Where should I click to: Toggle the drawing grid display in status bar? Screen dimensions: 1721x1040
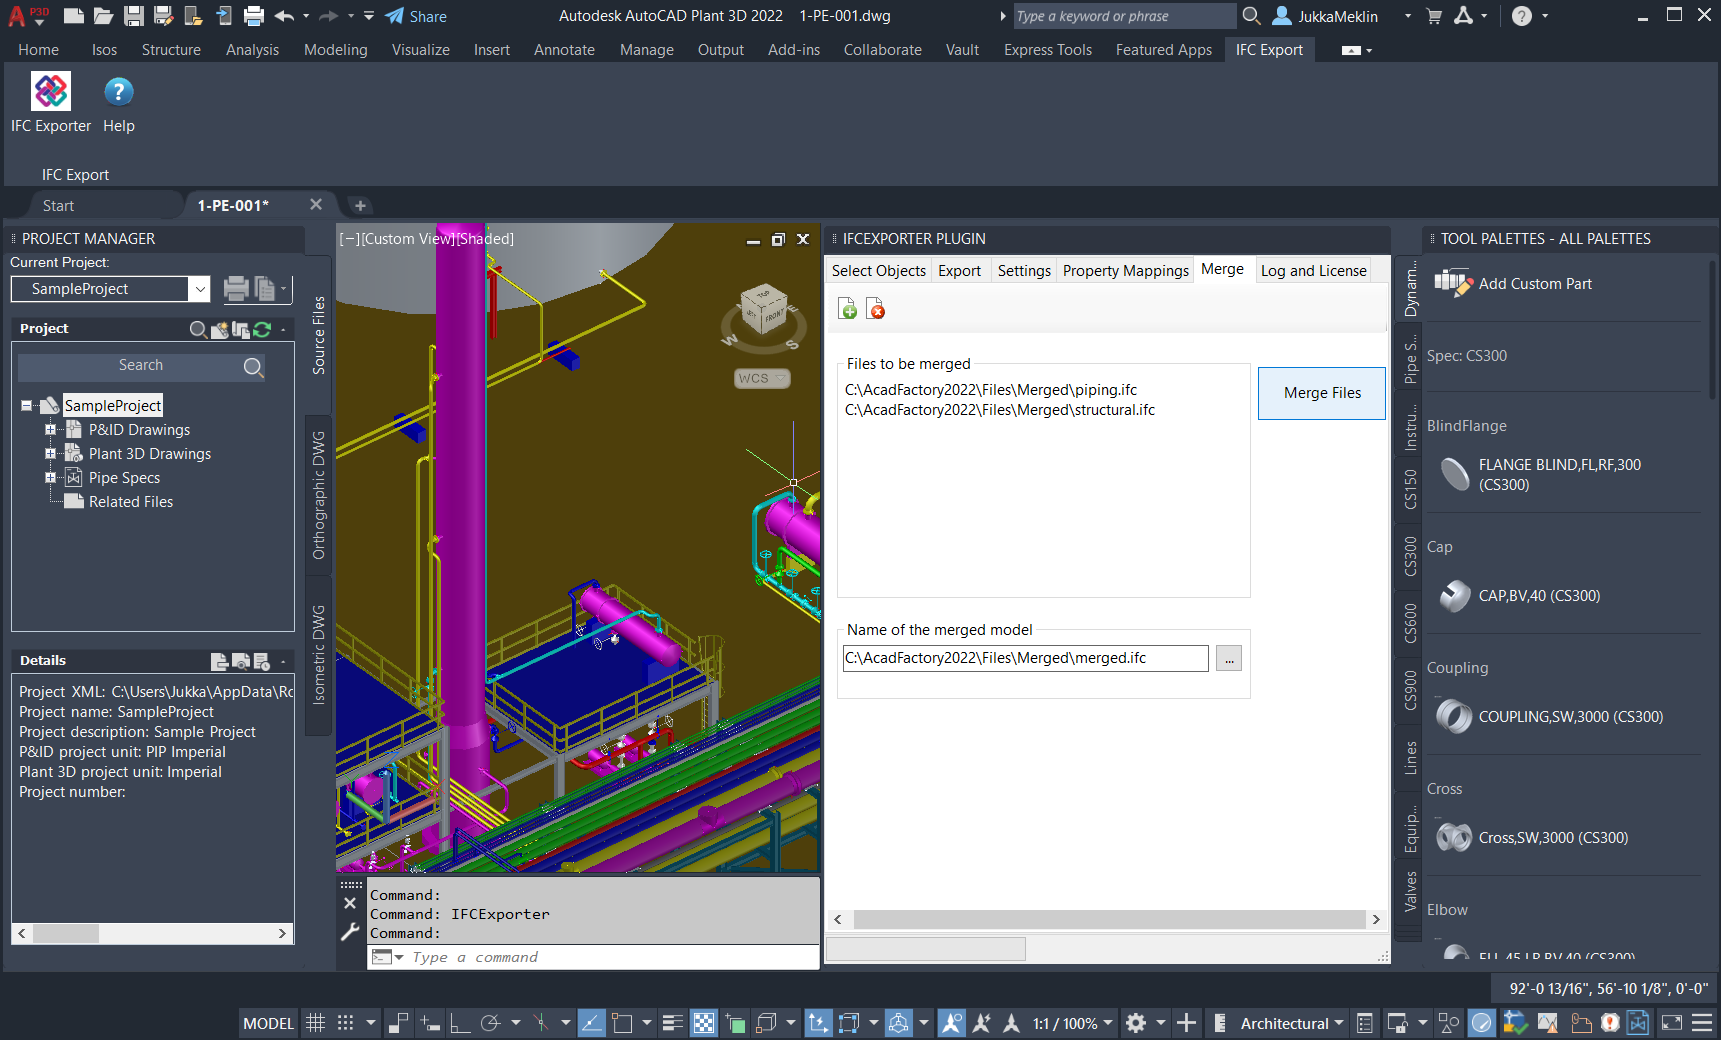point(315,1023)
